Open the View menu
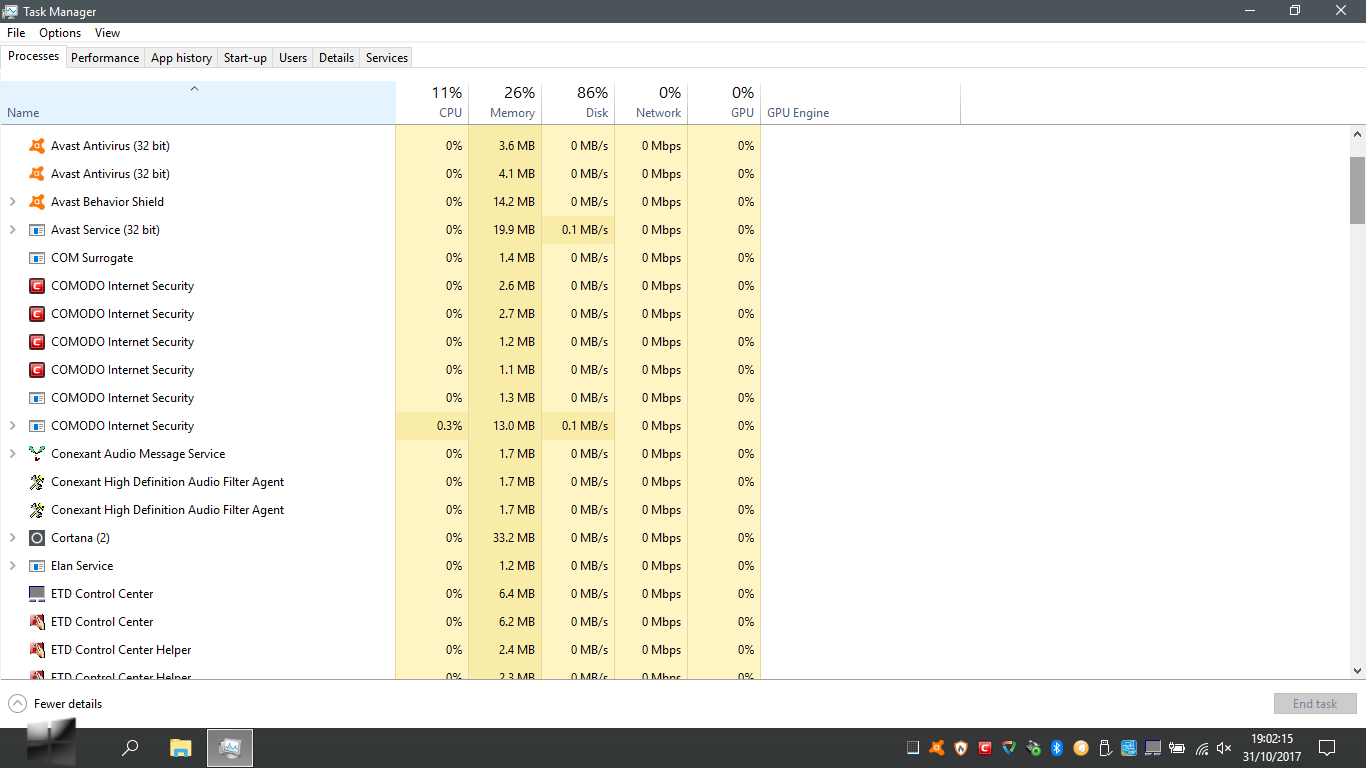This screenshot has width=1366, height=768. [x=108, y=33]
